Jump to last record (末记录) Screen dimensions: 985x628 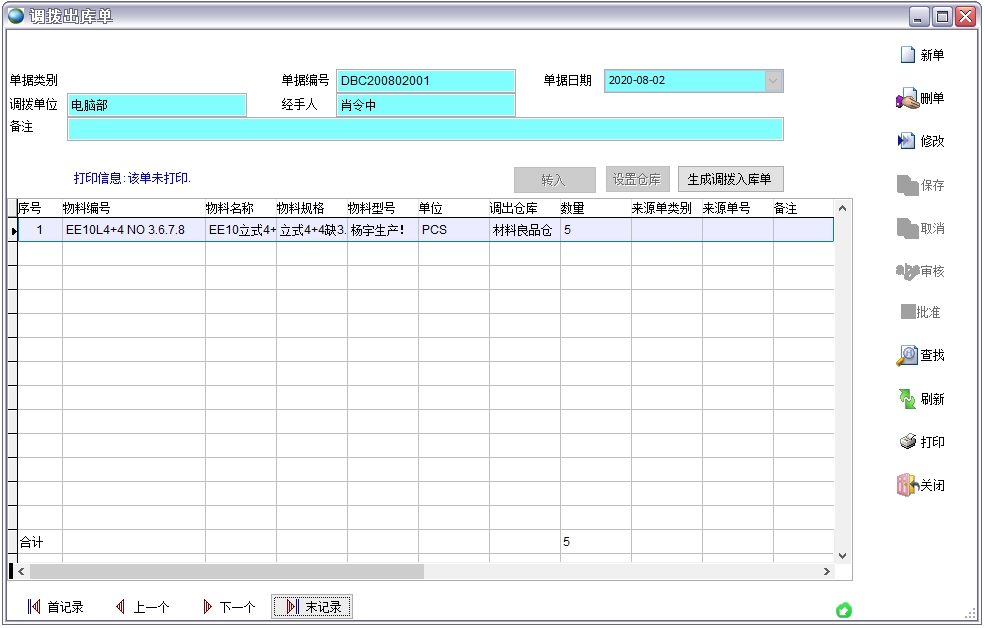pyautogui.click(x=292, y=607)
